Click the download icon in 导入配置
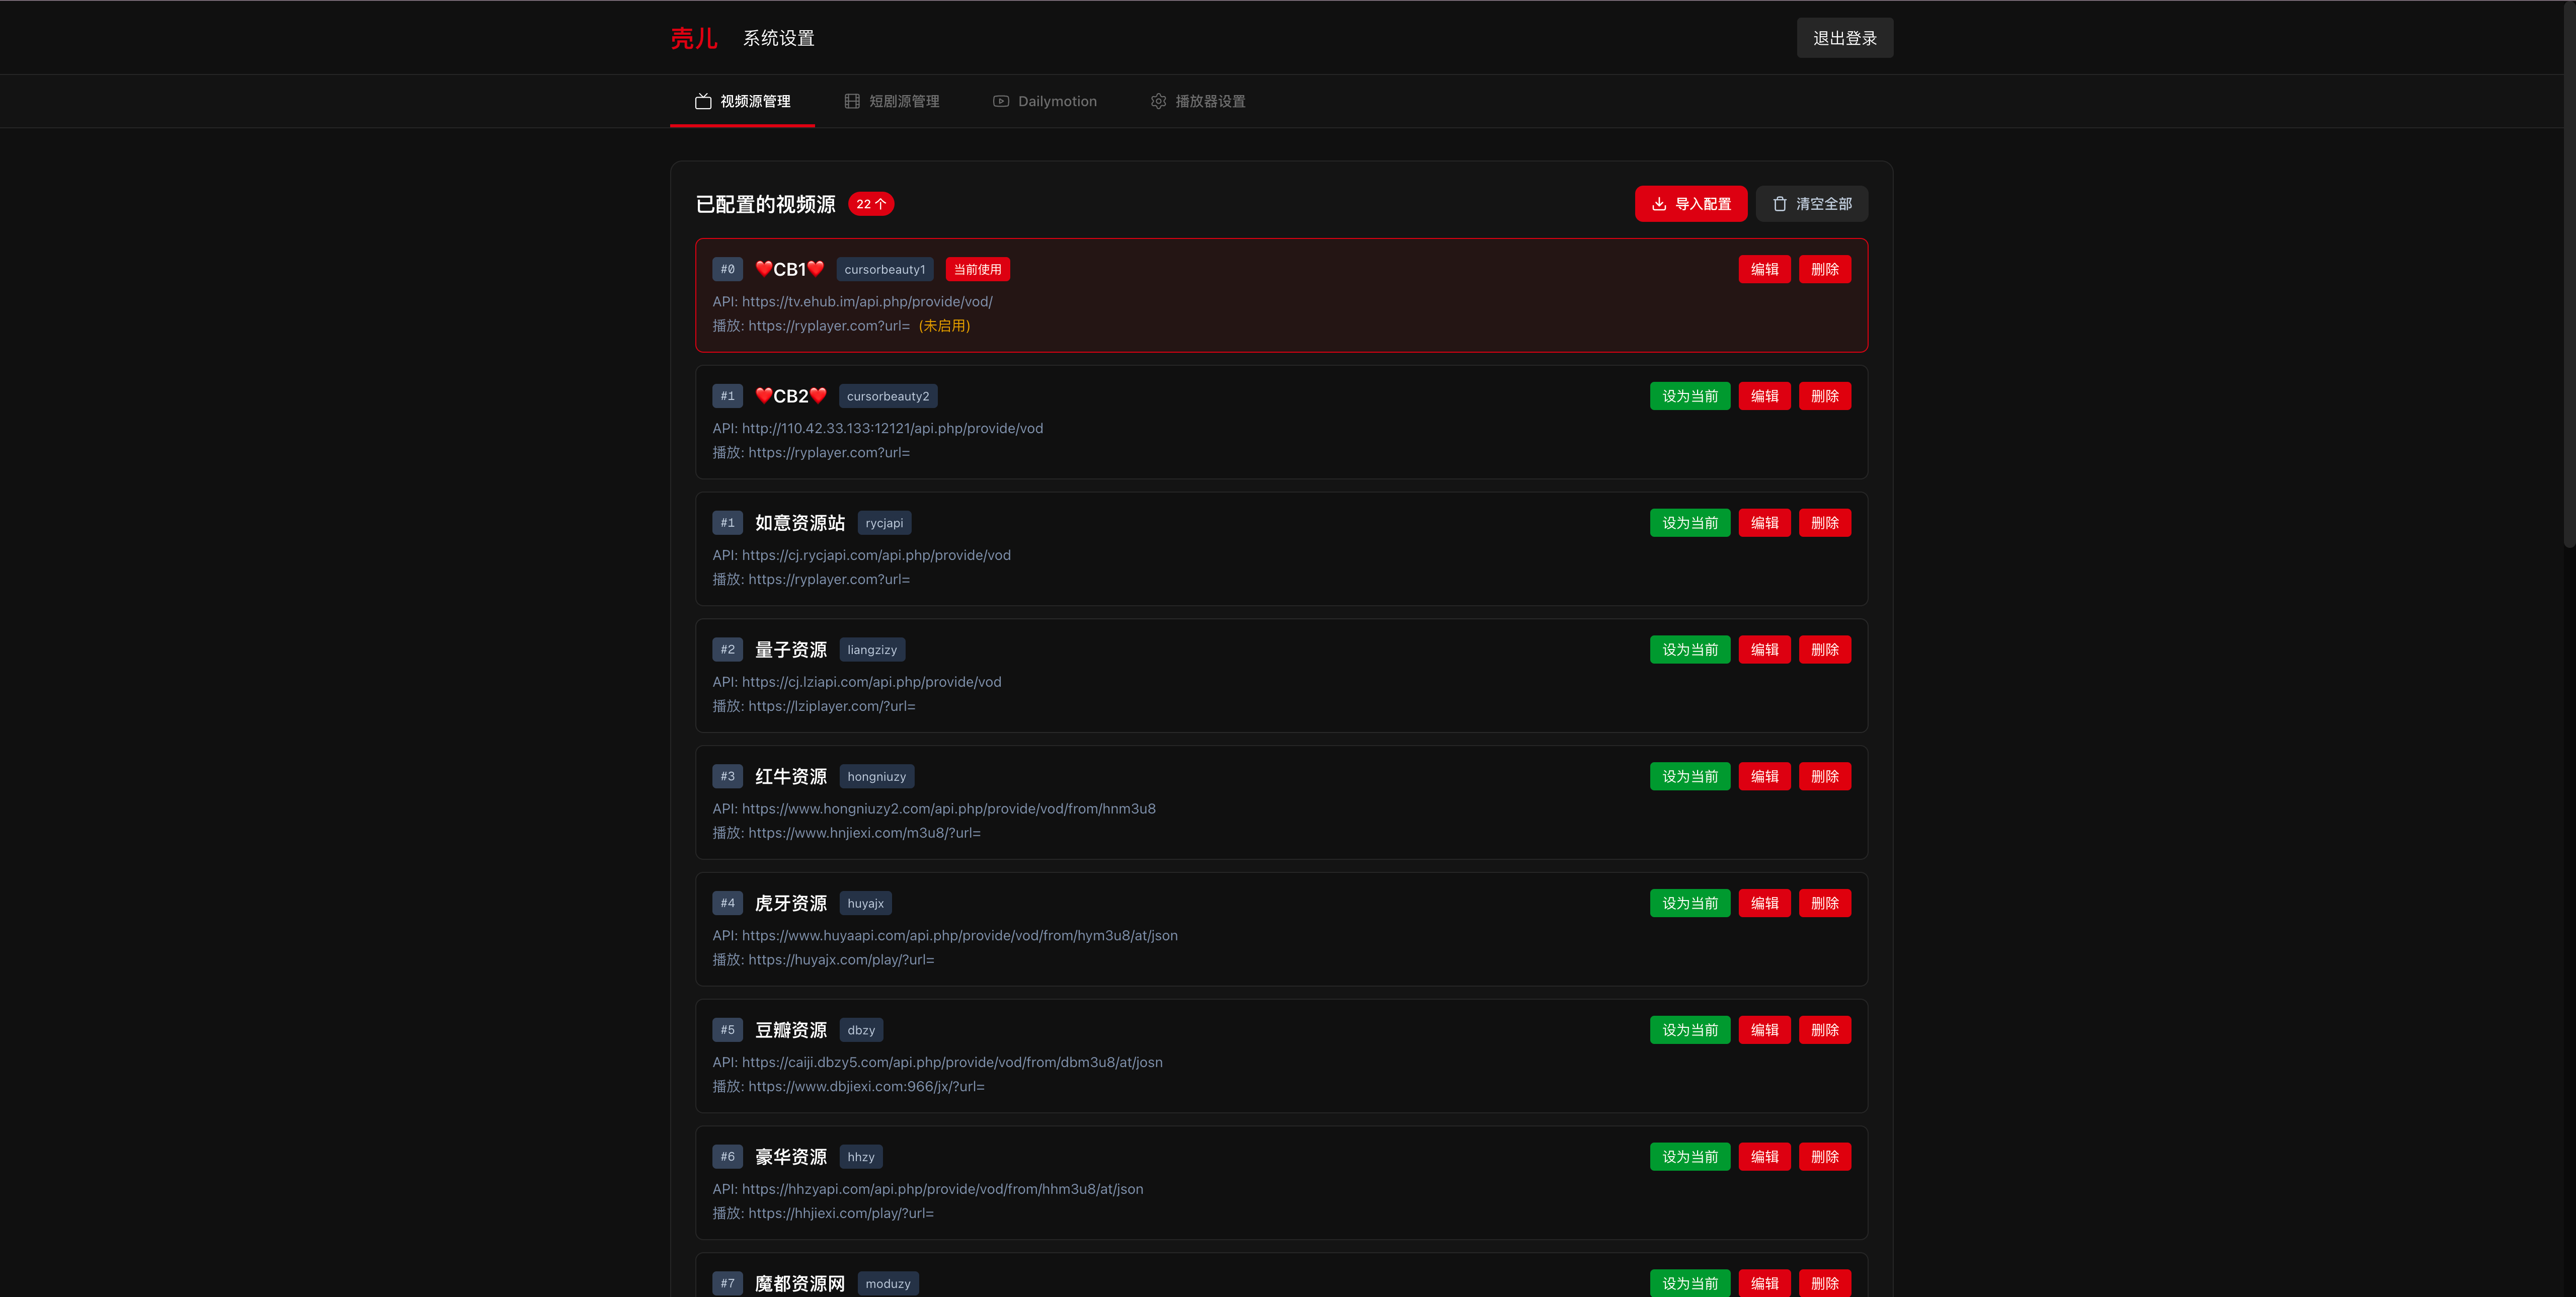Image resolution: width=2576 pixels, height=1297 pixels. (1659, 204)
